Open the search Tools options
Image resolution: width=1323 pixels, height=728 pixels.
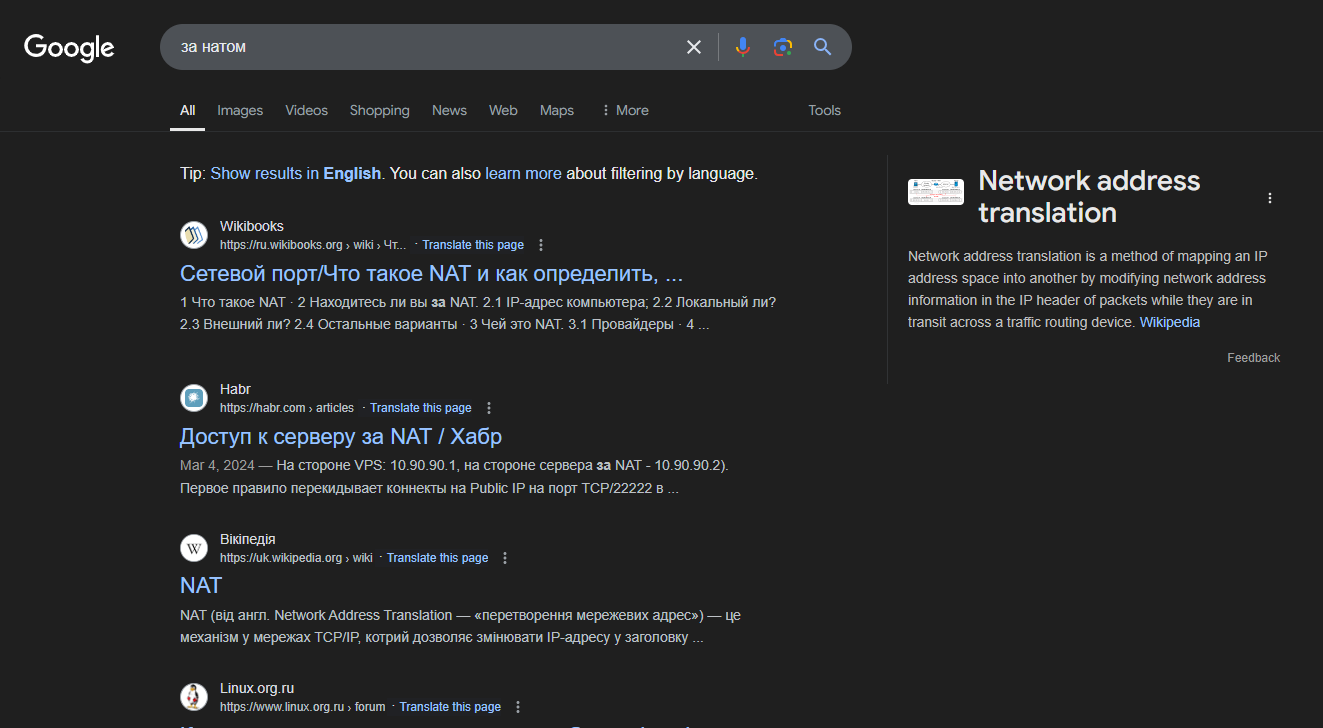point(824,110)
